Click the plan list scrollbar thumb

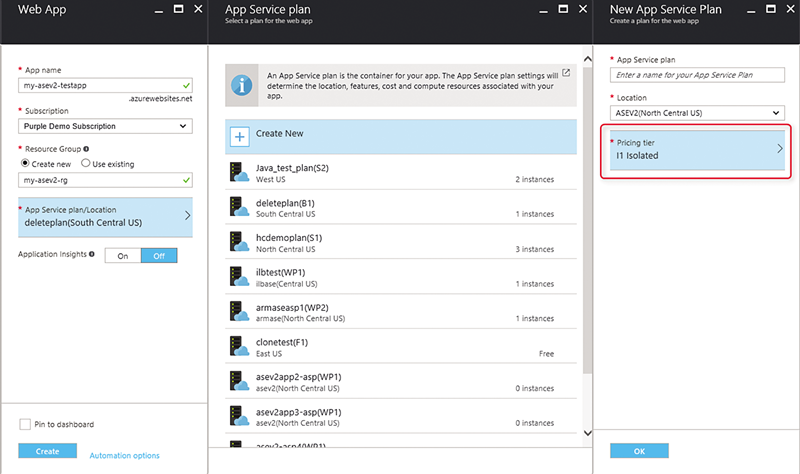(587, 220)
